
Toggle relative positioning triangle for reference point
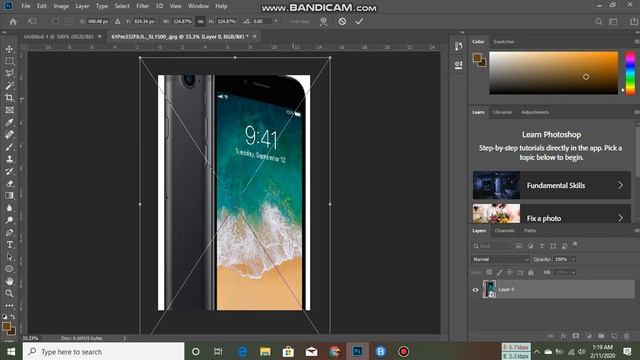118,21
